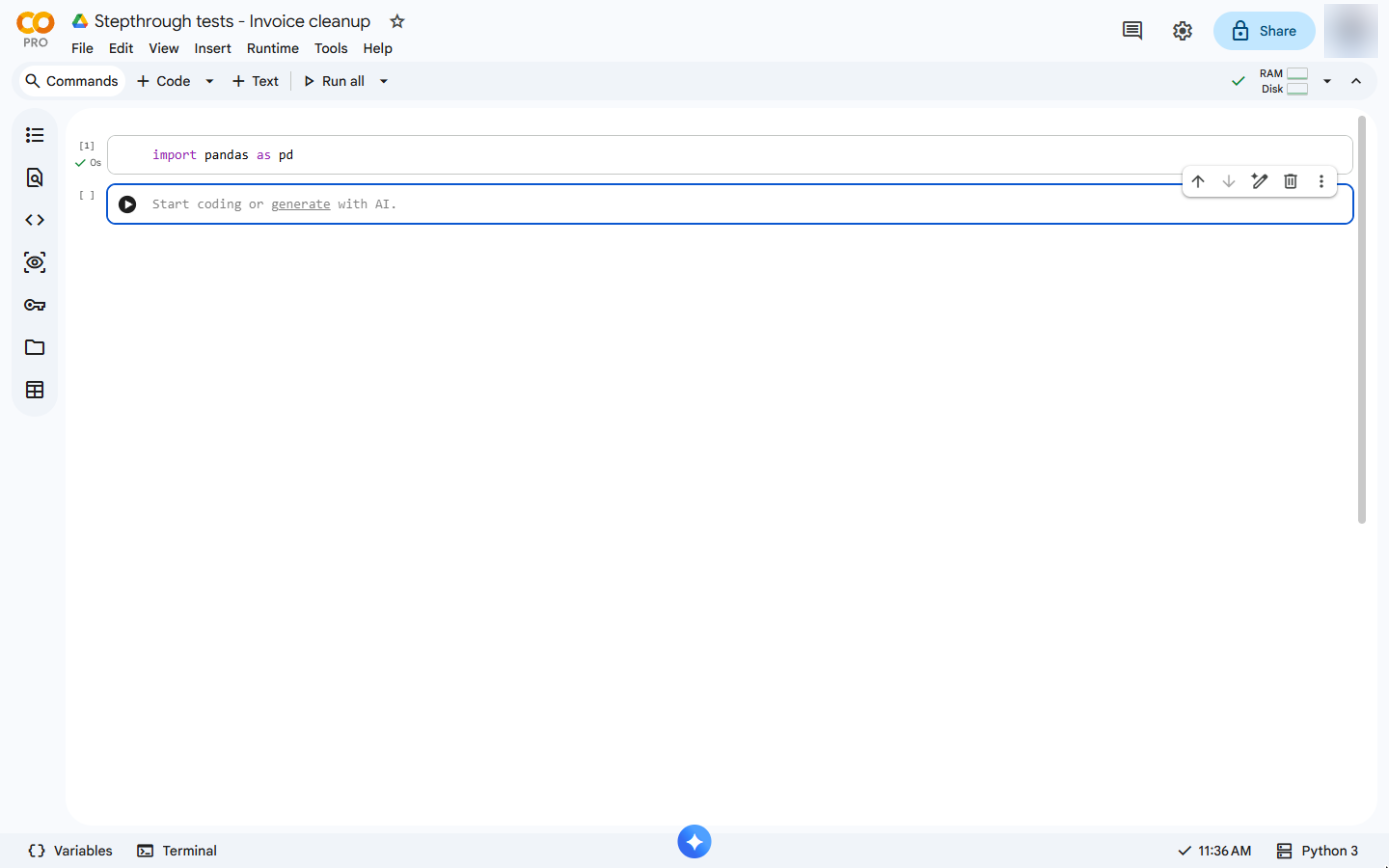This screenshot has height=868, width=1389.
Task: Delete the selected cell with trash icon
Action: (1291, 181)
